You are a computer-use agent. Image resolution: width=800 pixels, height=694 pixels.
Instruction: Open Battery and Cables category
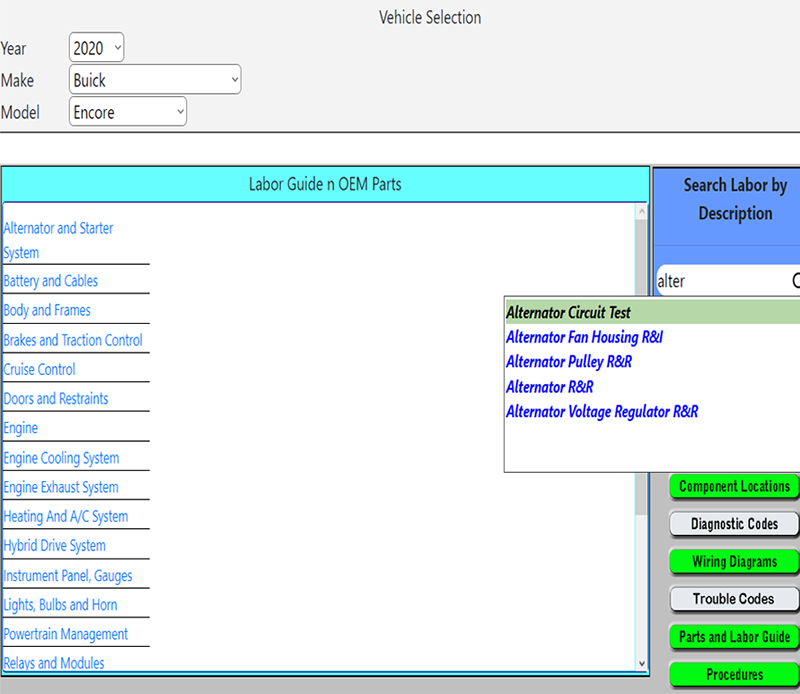tap(50, 281)
